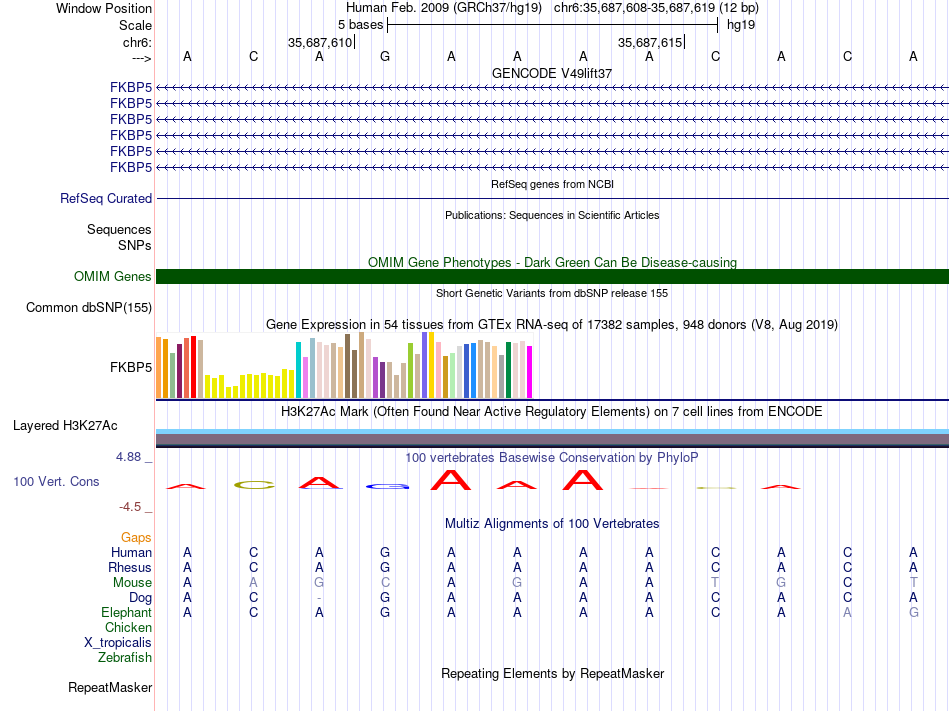Click the 100 Vert. Cons label
Viewport: 950px width, 711px height.
click(56, 482)
